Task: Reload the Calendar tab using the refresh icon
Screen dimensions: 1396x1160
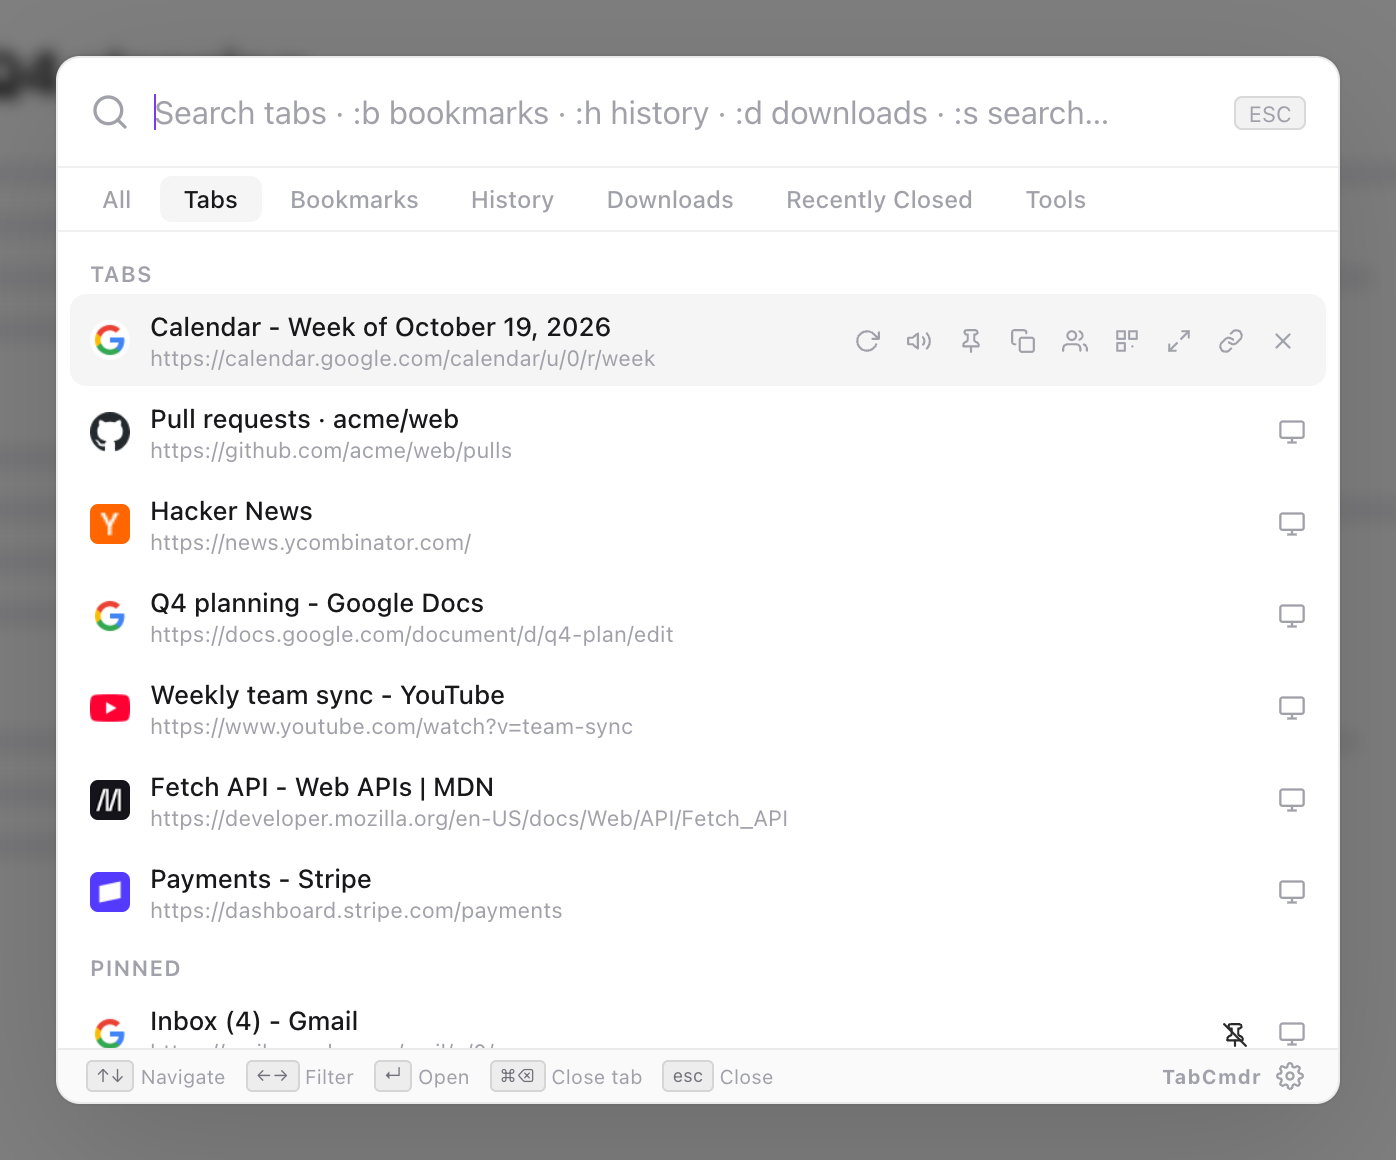Action: point(867,341)
